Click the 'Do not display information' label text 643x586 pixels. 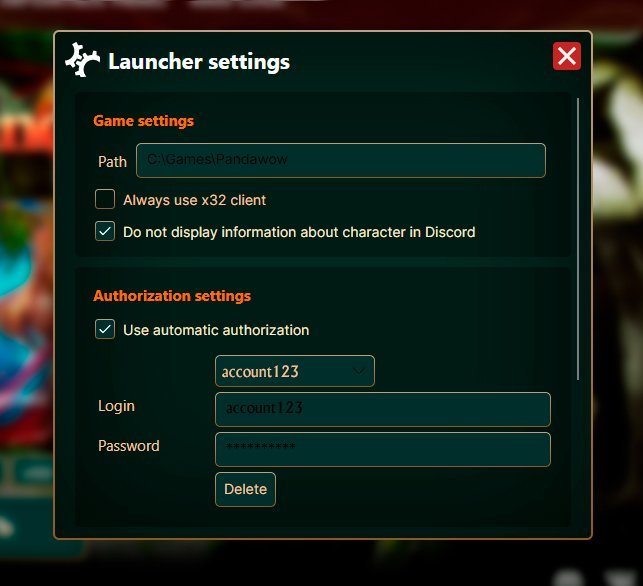[x=299, y=232]
